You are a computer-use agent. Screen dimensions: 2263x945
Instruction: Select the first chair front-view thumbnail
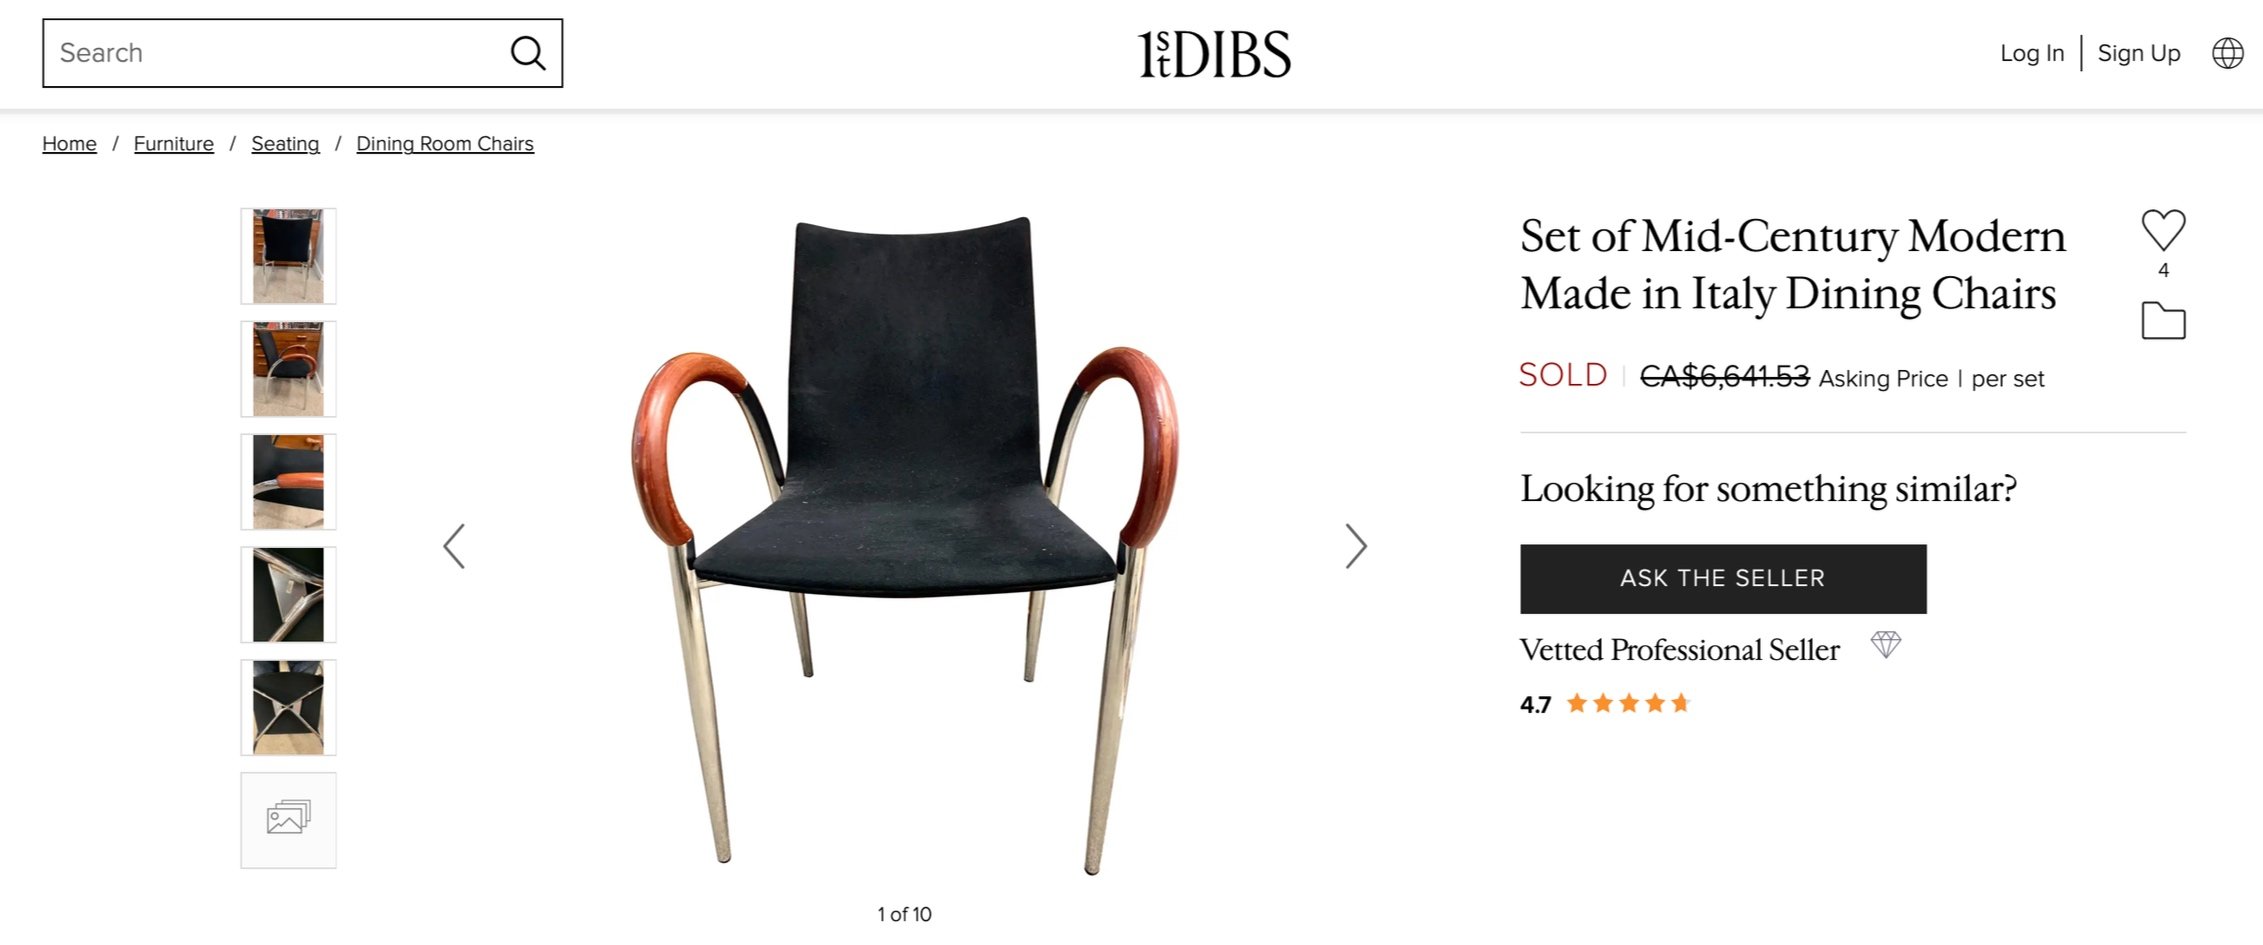(x=288, y=256)
